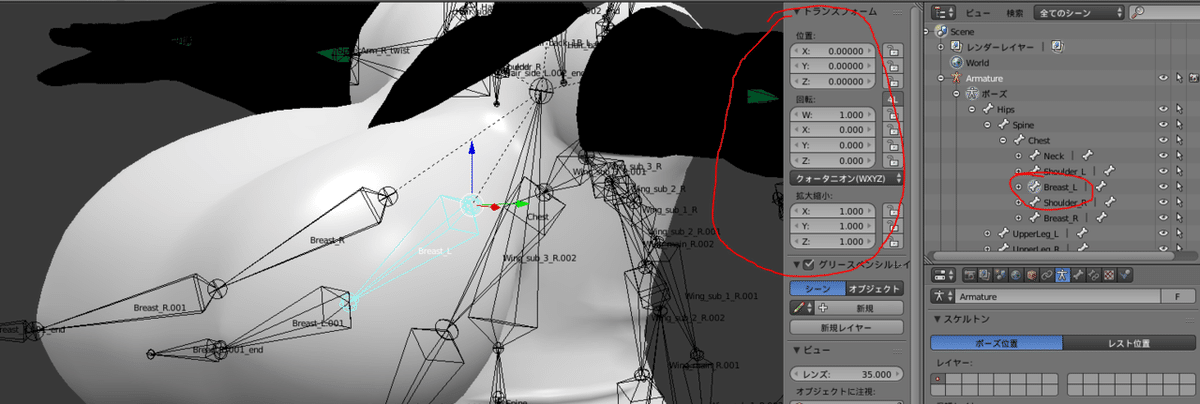This screenshot has width=1200, height=404.
Task: Toggle selectability arrow for Armature
Action: pyautogui.click(x=1181, y=78)
